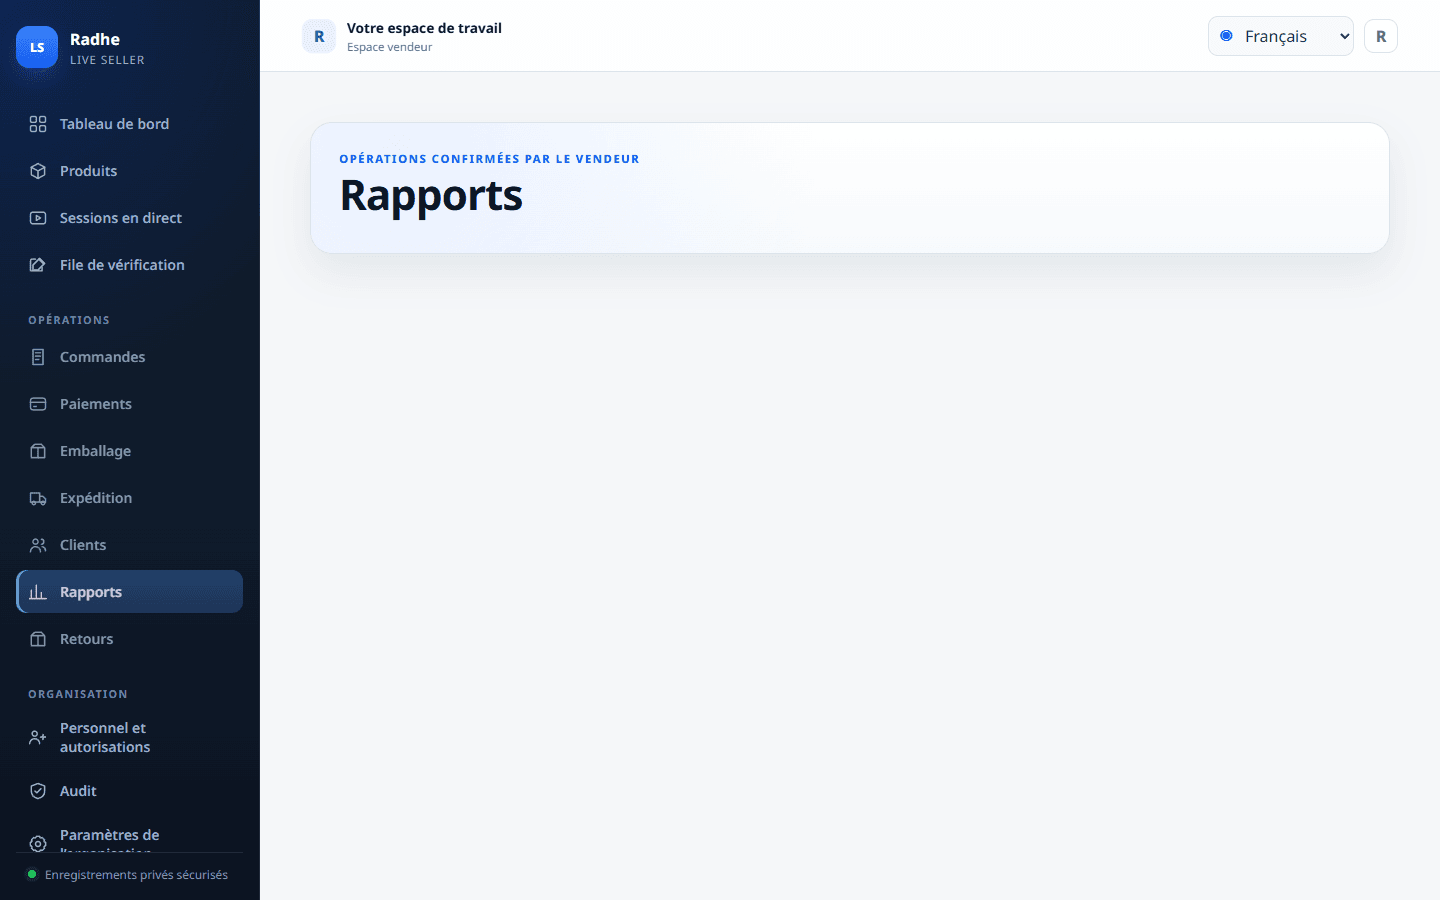Open Sessions en direct
Screen dimensions: 1440x900
pyautogui.click(x=130, y=218)
